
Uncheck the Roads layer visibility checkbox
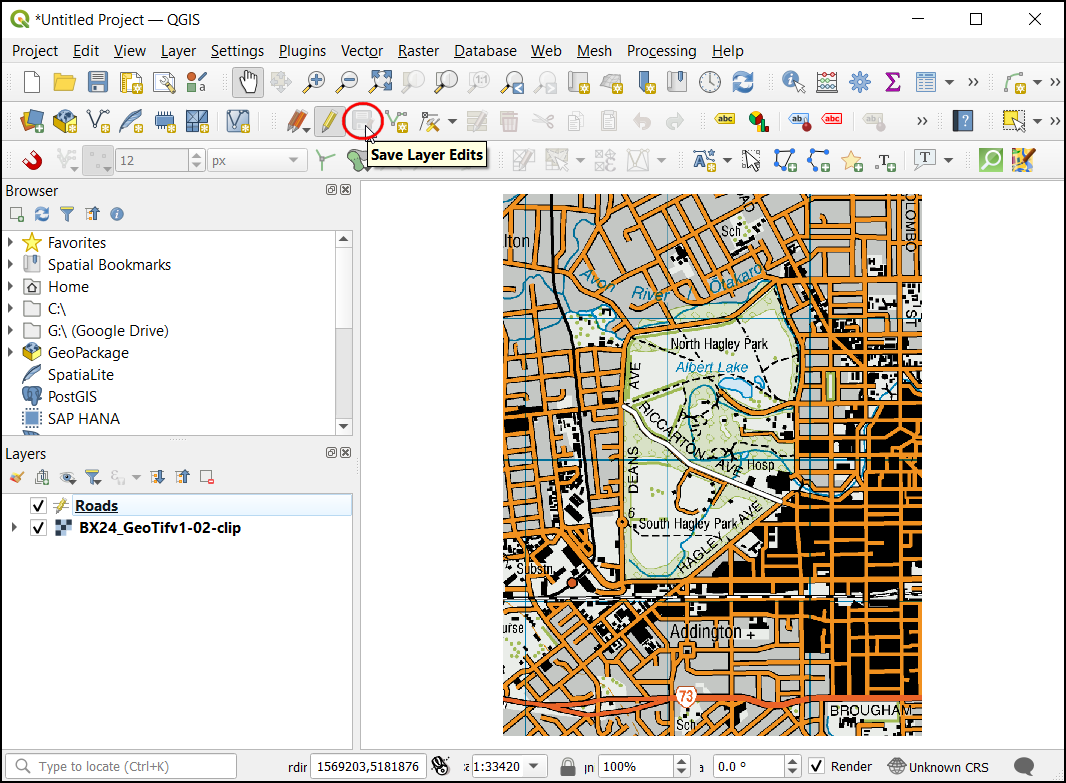pos(39,506)
